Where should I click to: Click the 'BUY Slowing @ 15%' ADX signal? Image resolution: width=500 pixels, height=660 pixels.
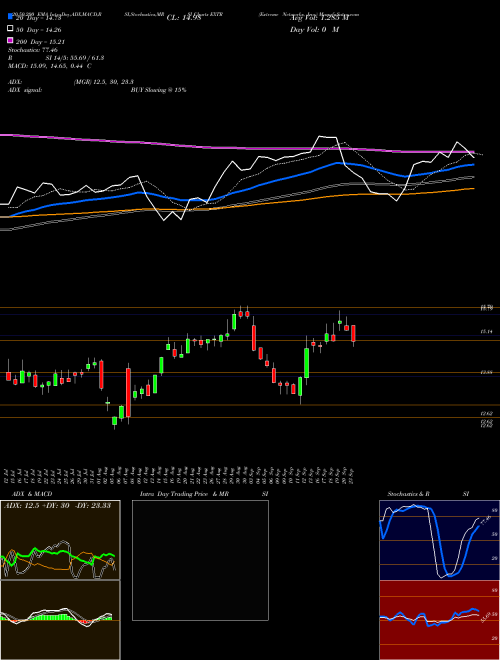(158, 90)
